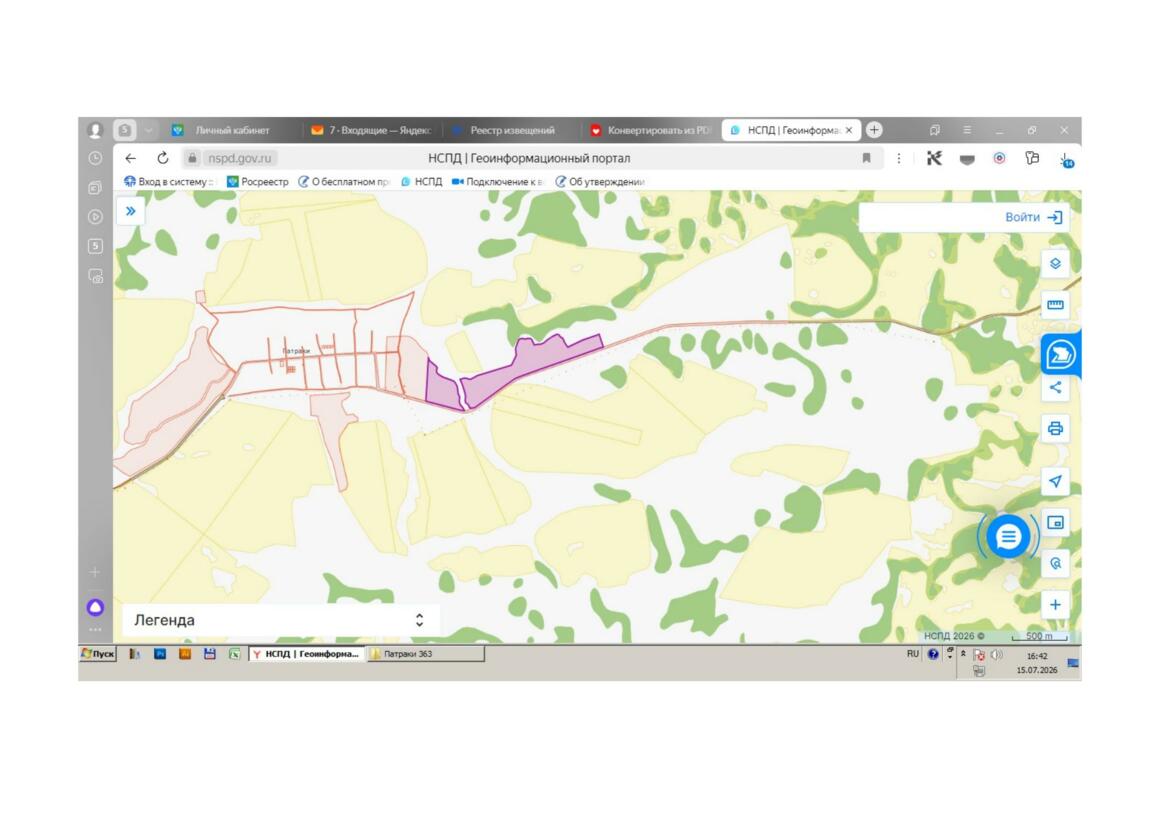Open the chat message bubble button

(1008, 537)
